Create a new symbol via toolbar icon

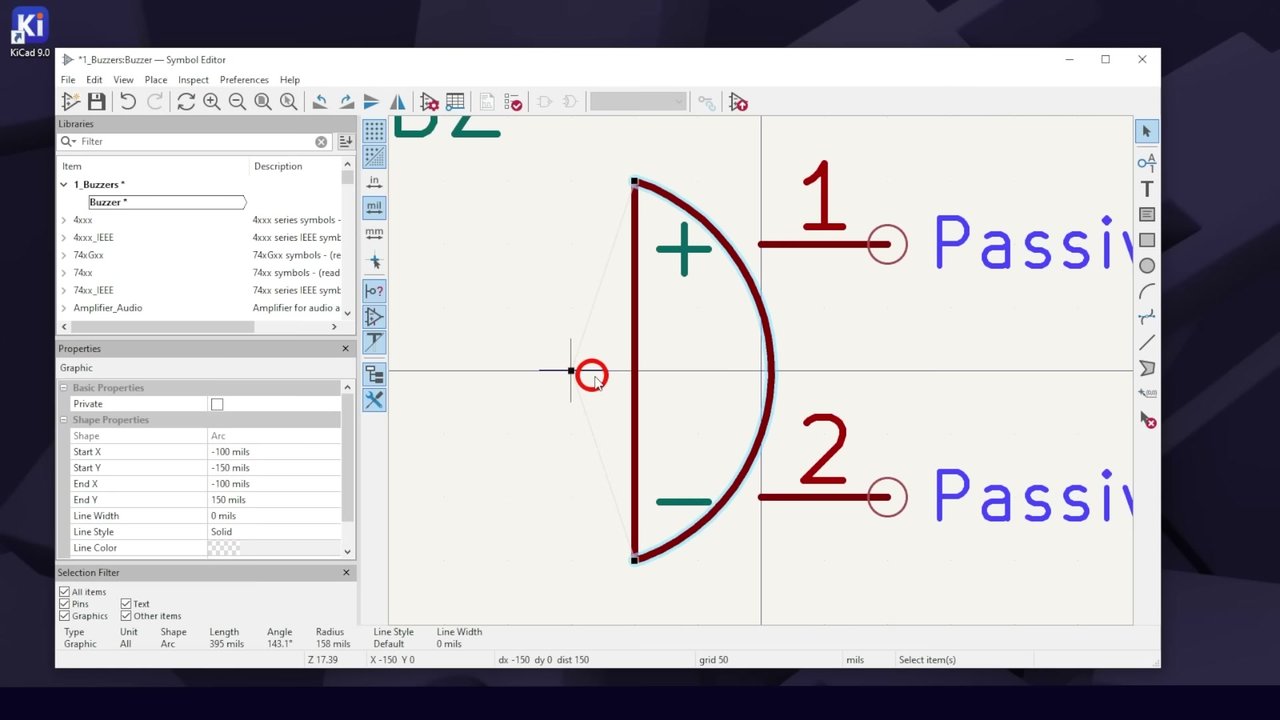click(x=70, y=102)
